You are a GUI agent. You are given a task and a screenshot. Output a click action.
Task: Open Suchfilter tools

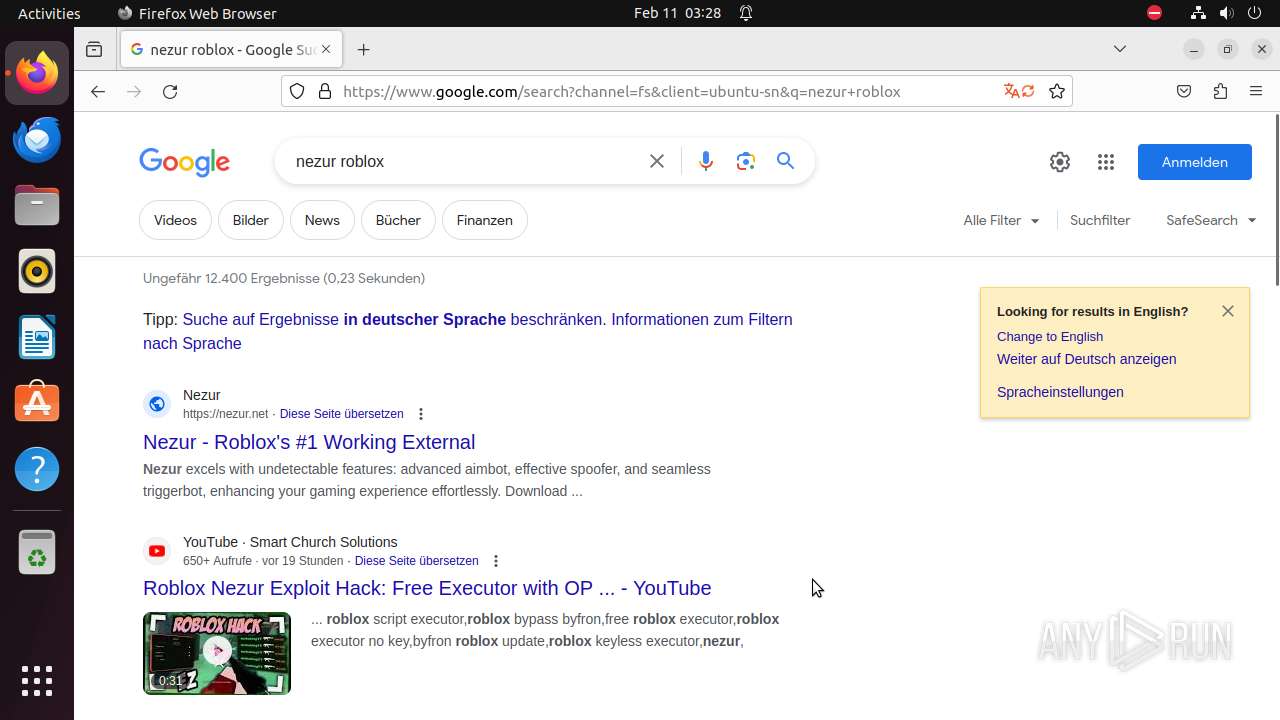(1100, 220)
